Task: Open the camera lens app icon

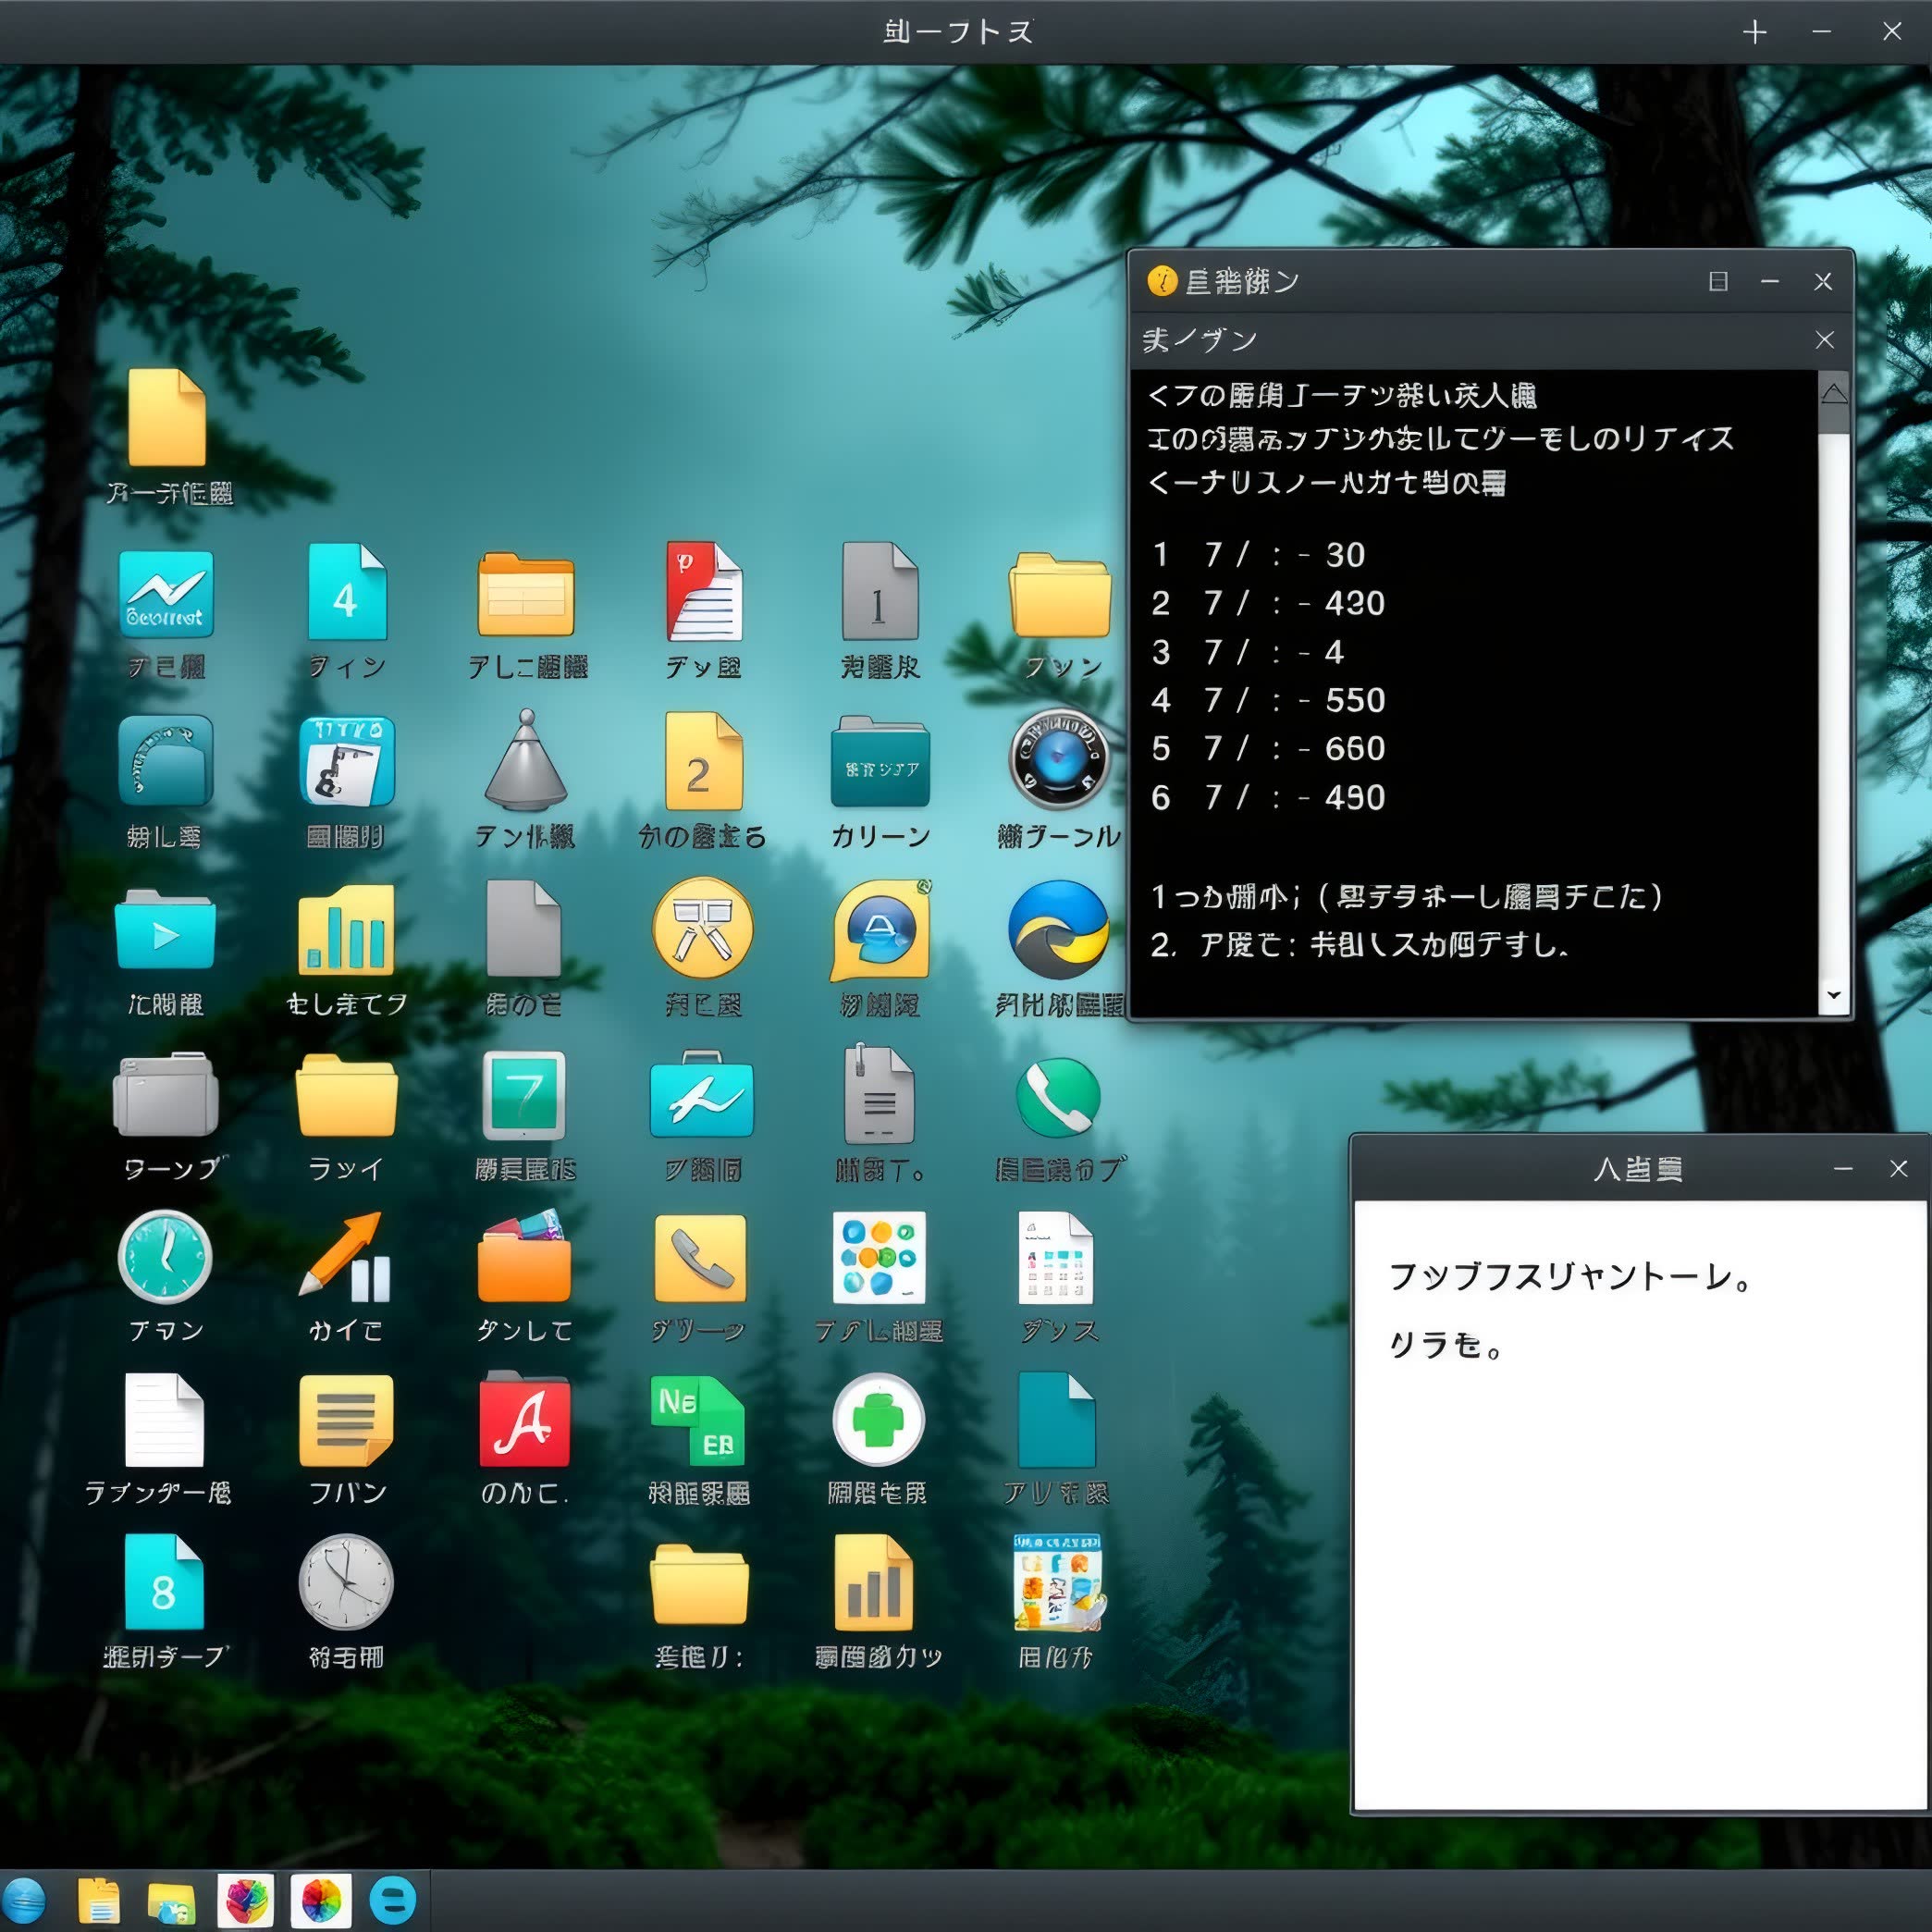Action: click(1058, 760)
